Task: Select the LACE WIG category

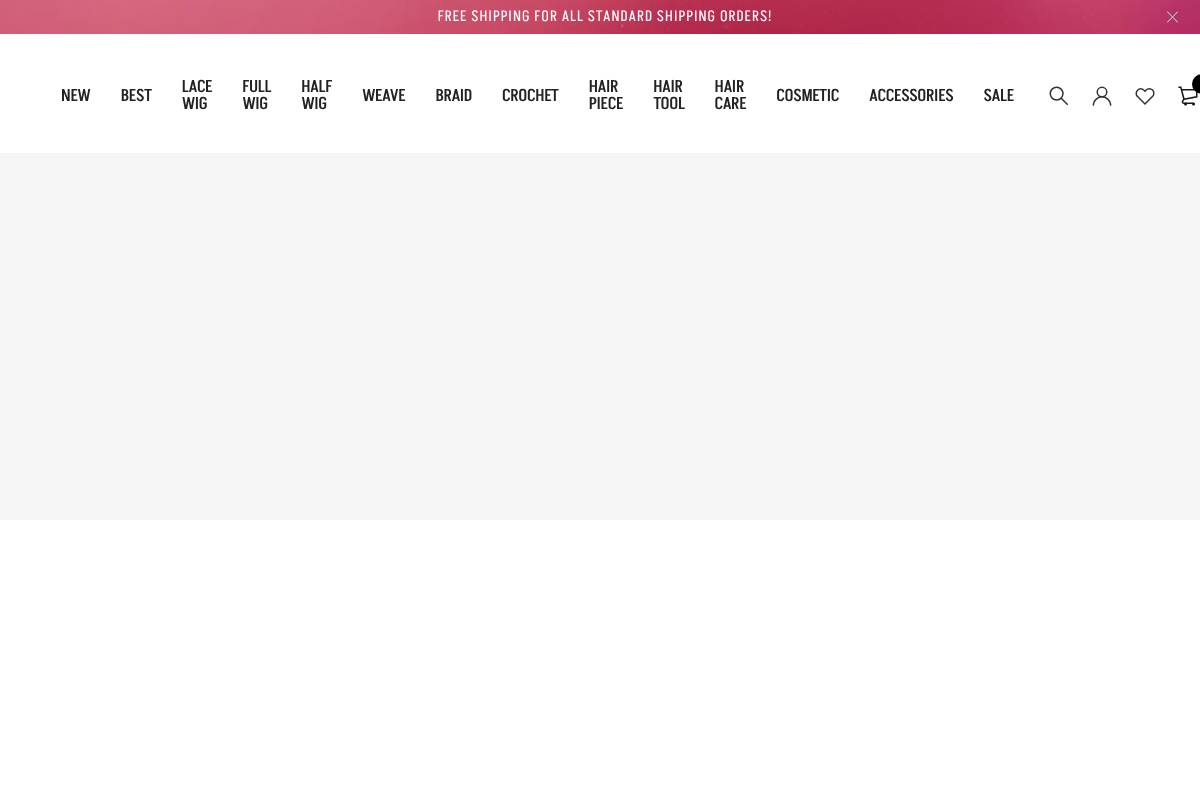Action: click(x=196, y=94)
